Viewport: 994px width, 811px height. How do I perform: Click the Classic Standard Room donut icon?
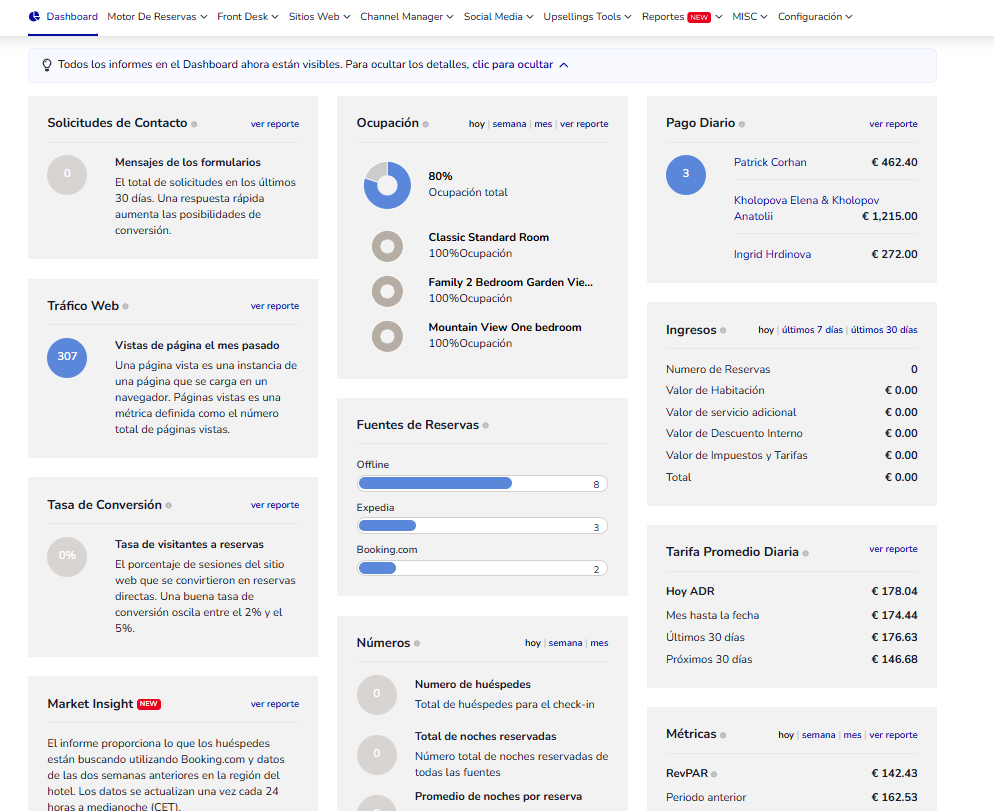[387, 246]
